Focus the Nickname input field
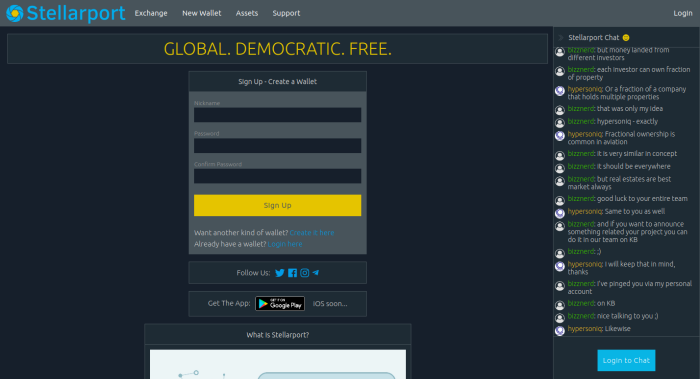700x379 pixels. (x=277, y=115)
